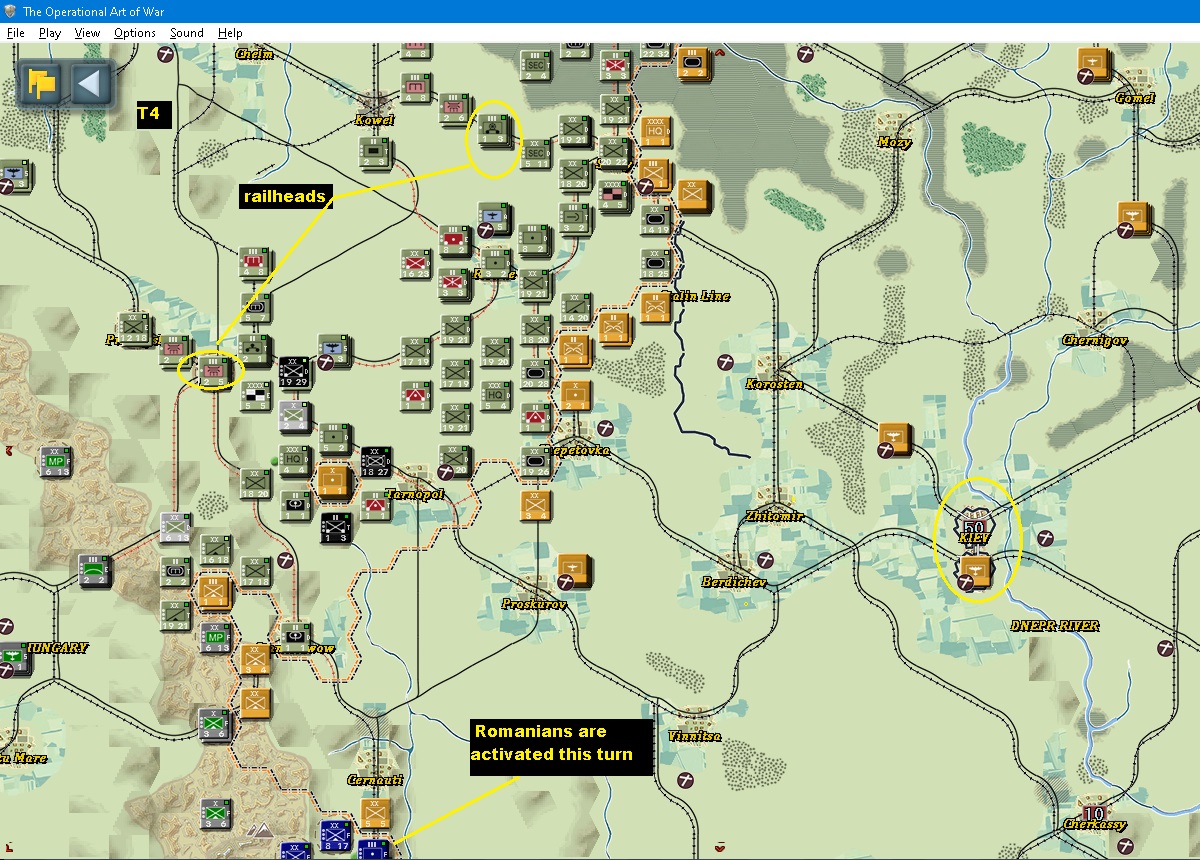
Task: Click the Berdichev city label
Action: pyautogui.click(x=733, y=582)
